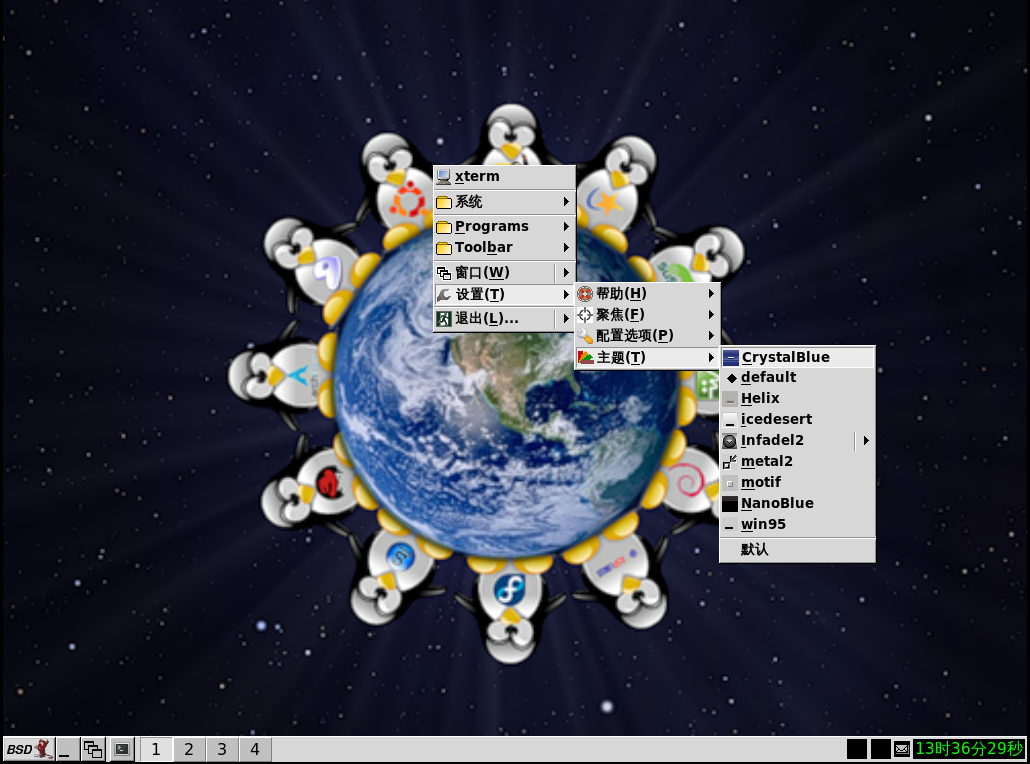Apply the CrystalBlue theme
This screenshot has width=1030, height=764.
(798, 357)
